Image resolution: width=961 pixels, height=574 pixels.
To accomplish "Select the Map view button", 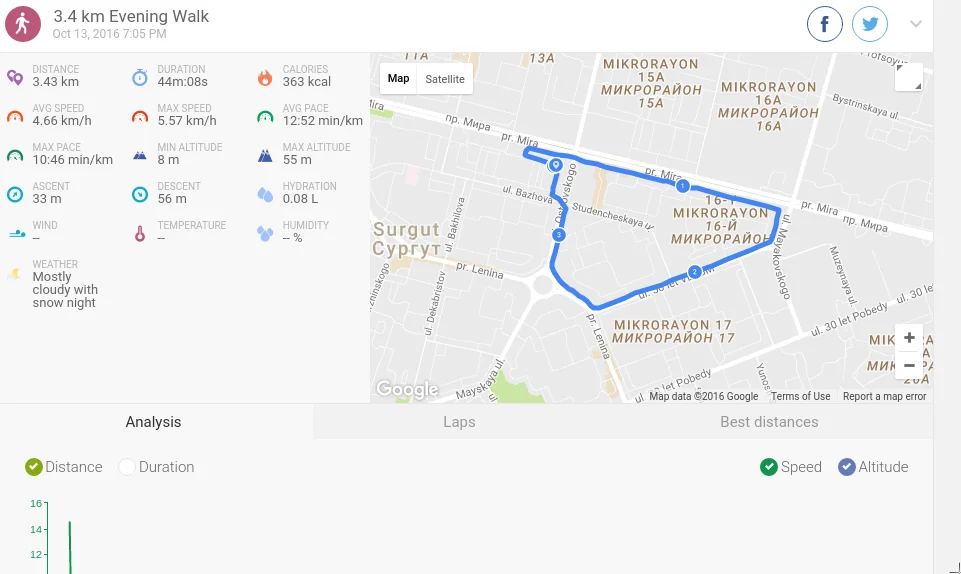I will [398, 78].
